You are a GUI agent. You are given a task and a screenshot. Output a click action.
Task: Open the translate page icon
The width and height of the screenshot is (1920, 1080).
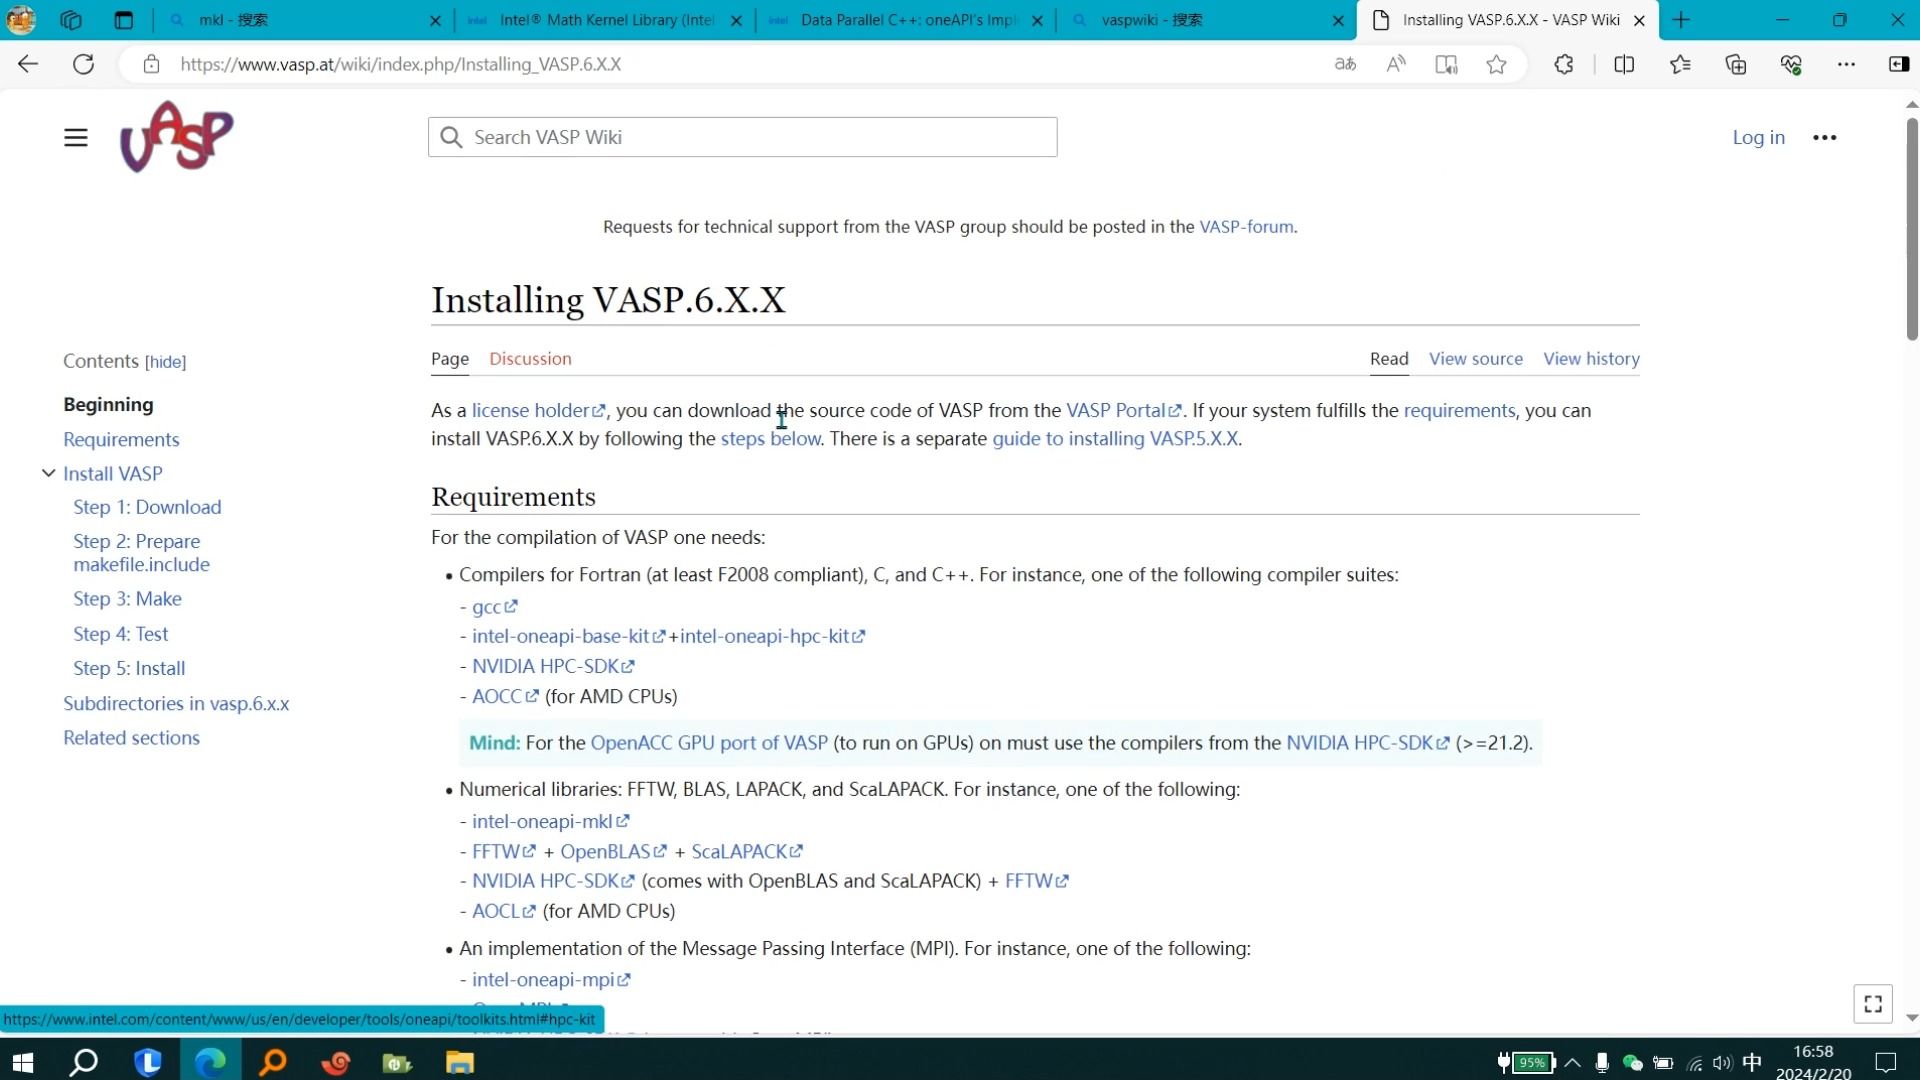click(x=1345, y=64)
